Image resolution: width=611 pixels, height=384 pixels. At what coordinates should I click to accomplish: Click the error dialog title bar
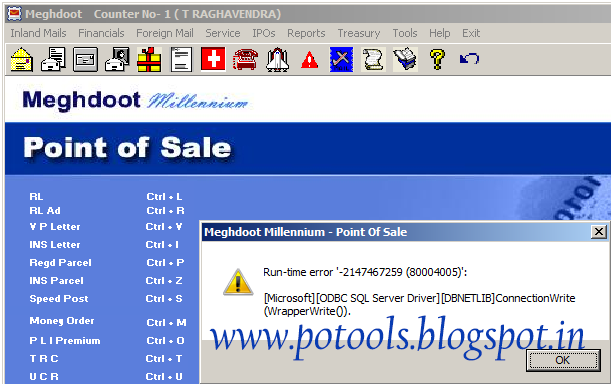click(x=404, y=232)
